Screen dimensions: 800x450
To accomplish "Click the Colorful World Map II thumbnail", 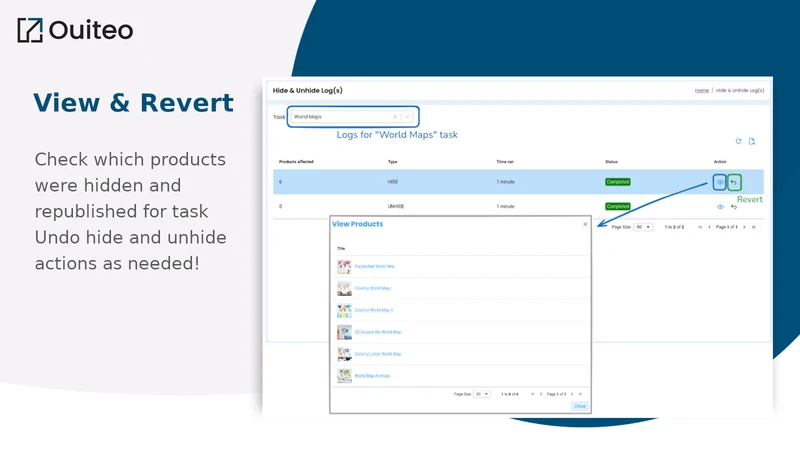I will tap(344, 310).
